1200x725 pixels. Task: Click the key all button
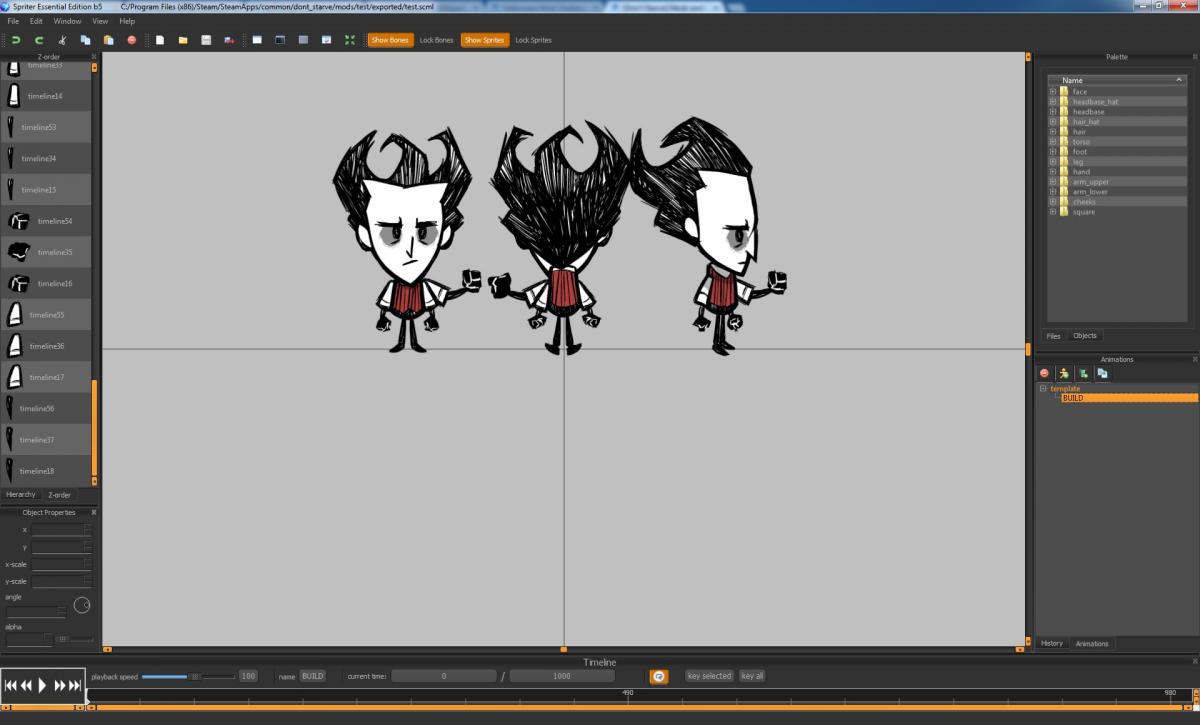tap(752, 676)
